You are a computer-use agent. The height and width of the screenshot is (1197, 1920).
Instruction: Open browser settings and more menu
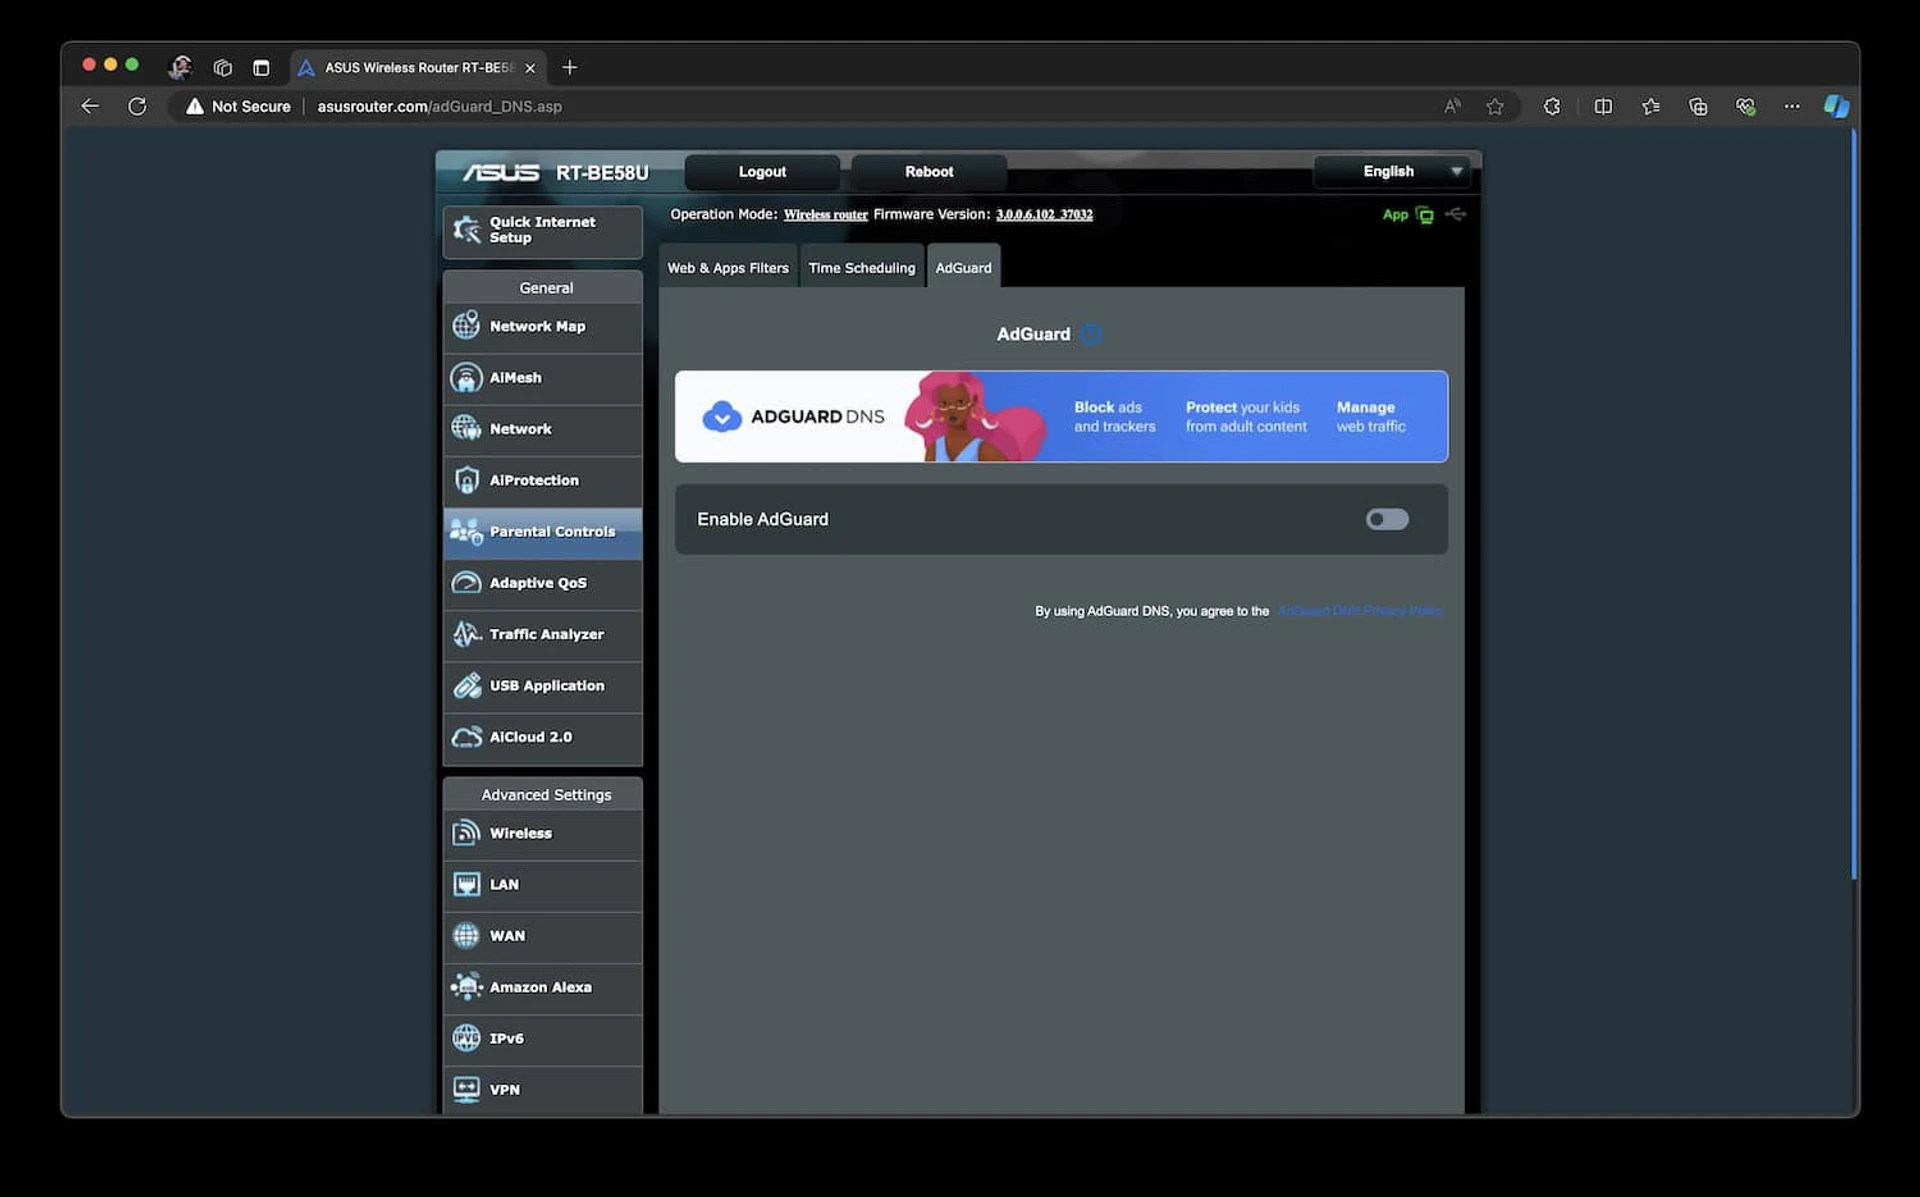click(1792, 106)
